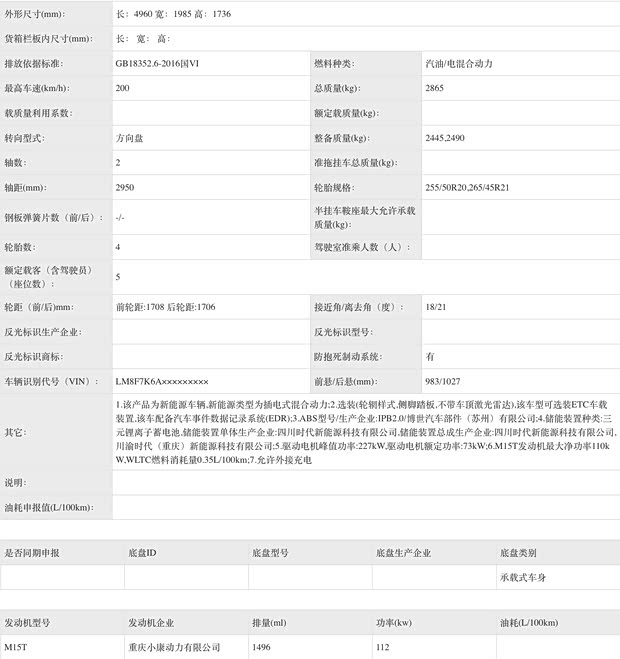Image resolution: width=620 pixels, height=659 pixels.
Task: Click the 底盘类别 column header
Action: (x=518, y=553)
